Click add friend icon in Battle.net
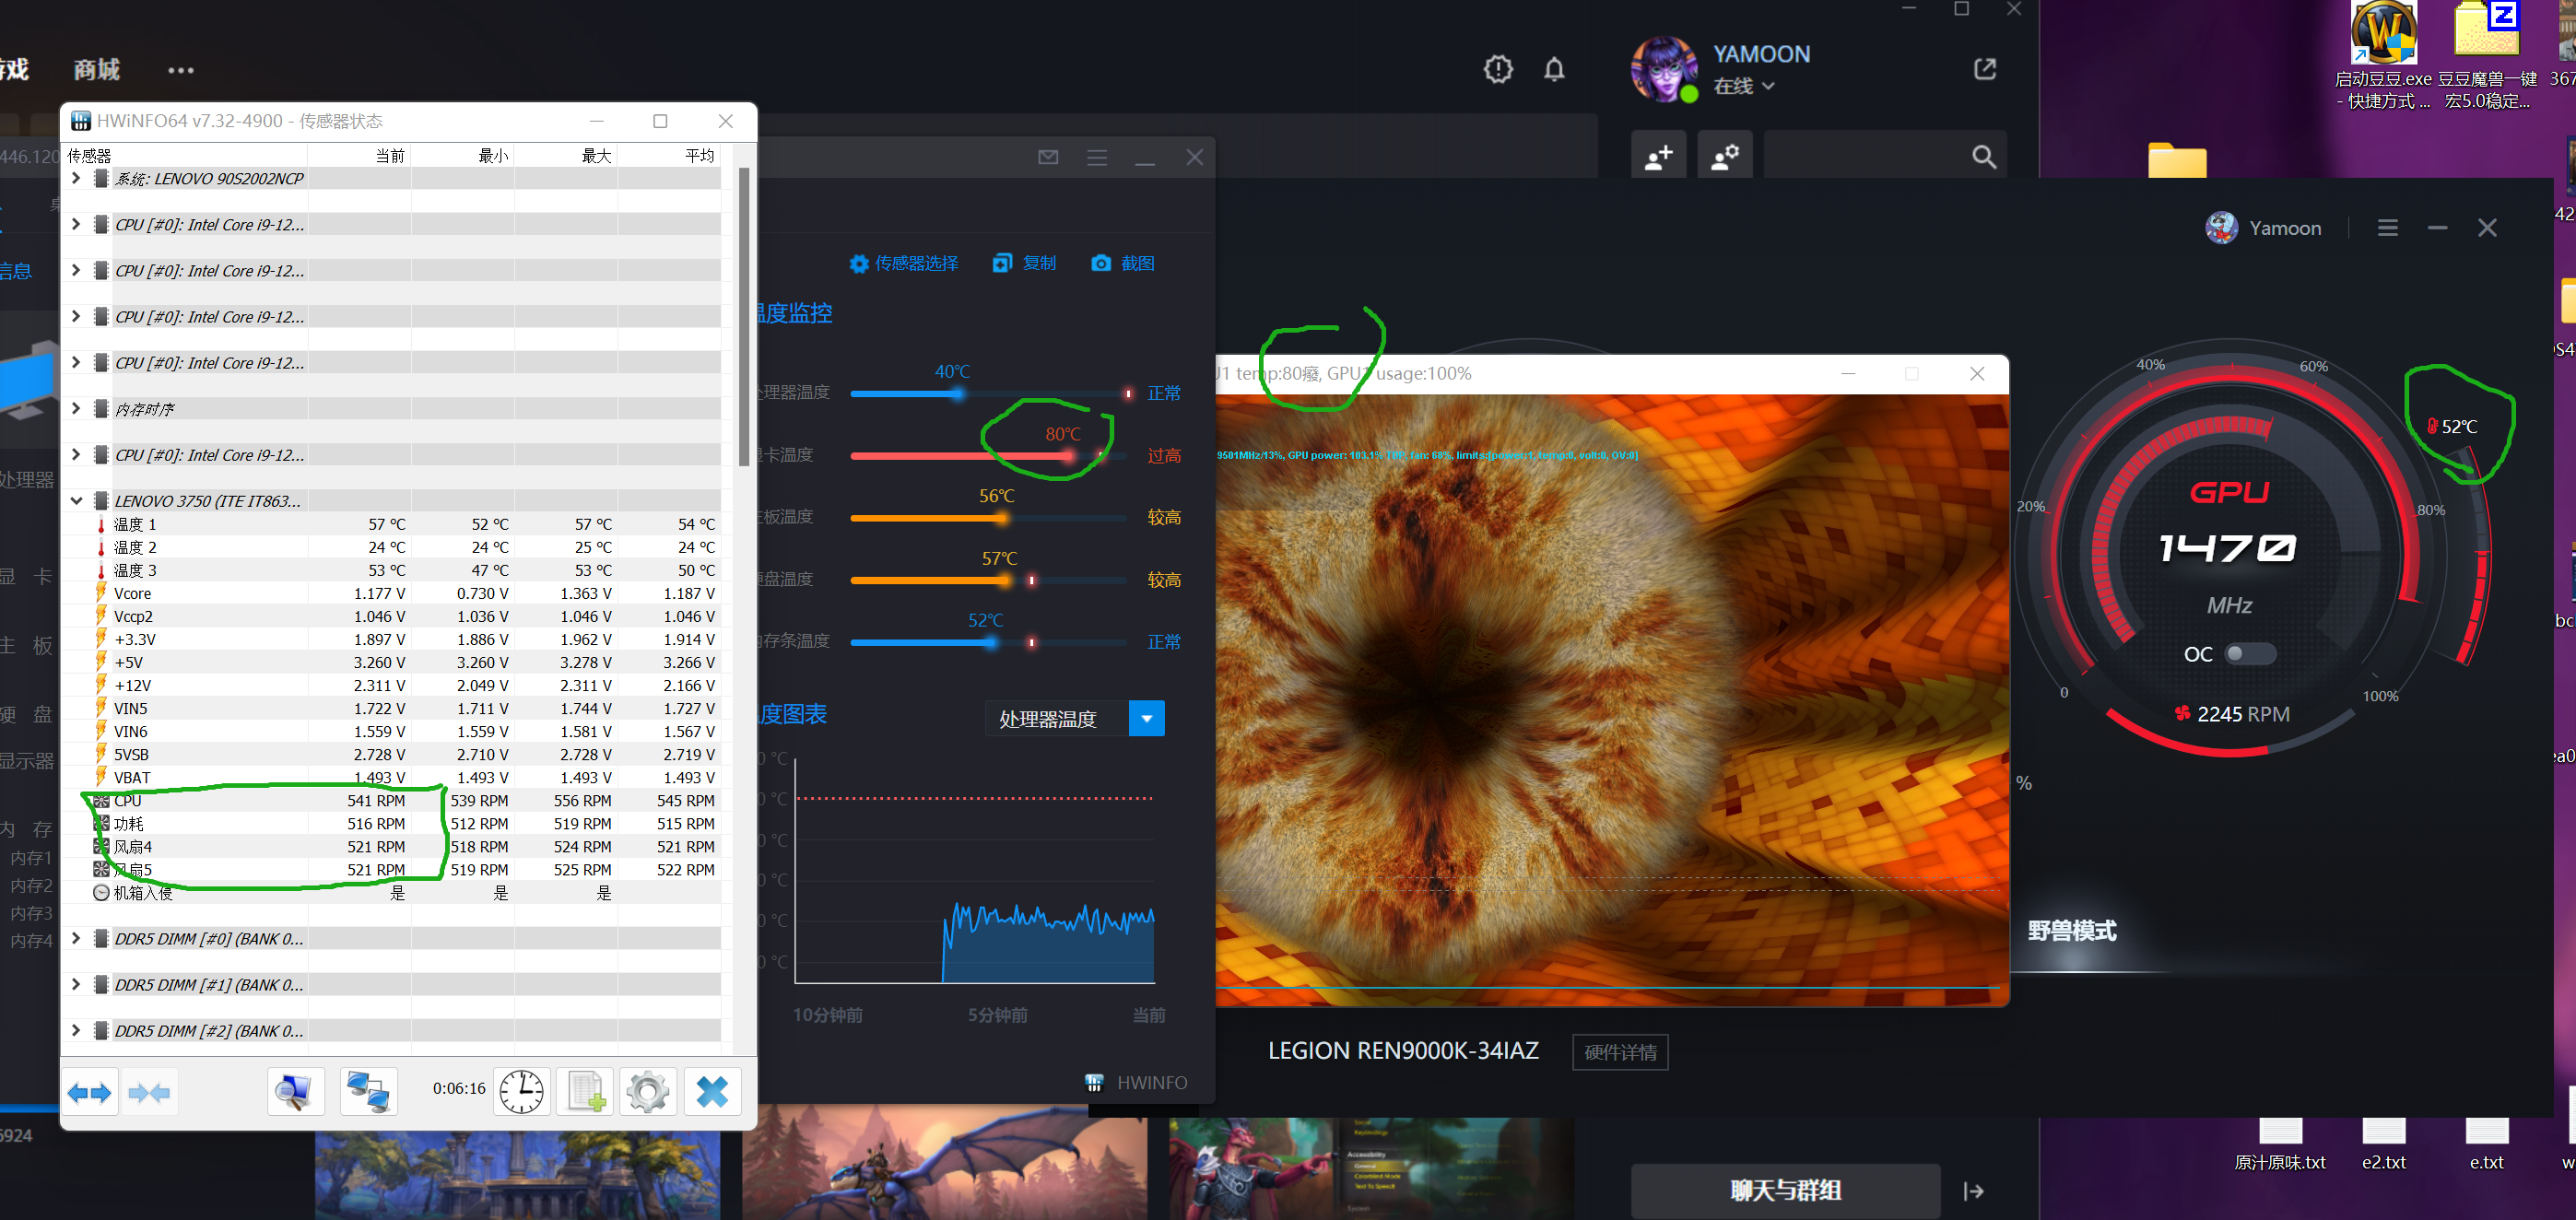Screen dimensions: 2576x1220 [x=1658, y=156]
